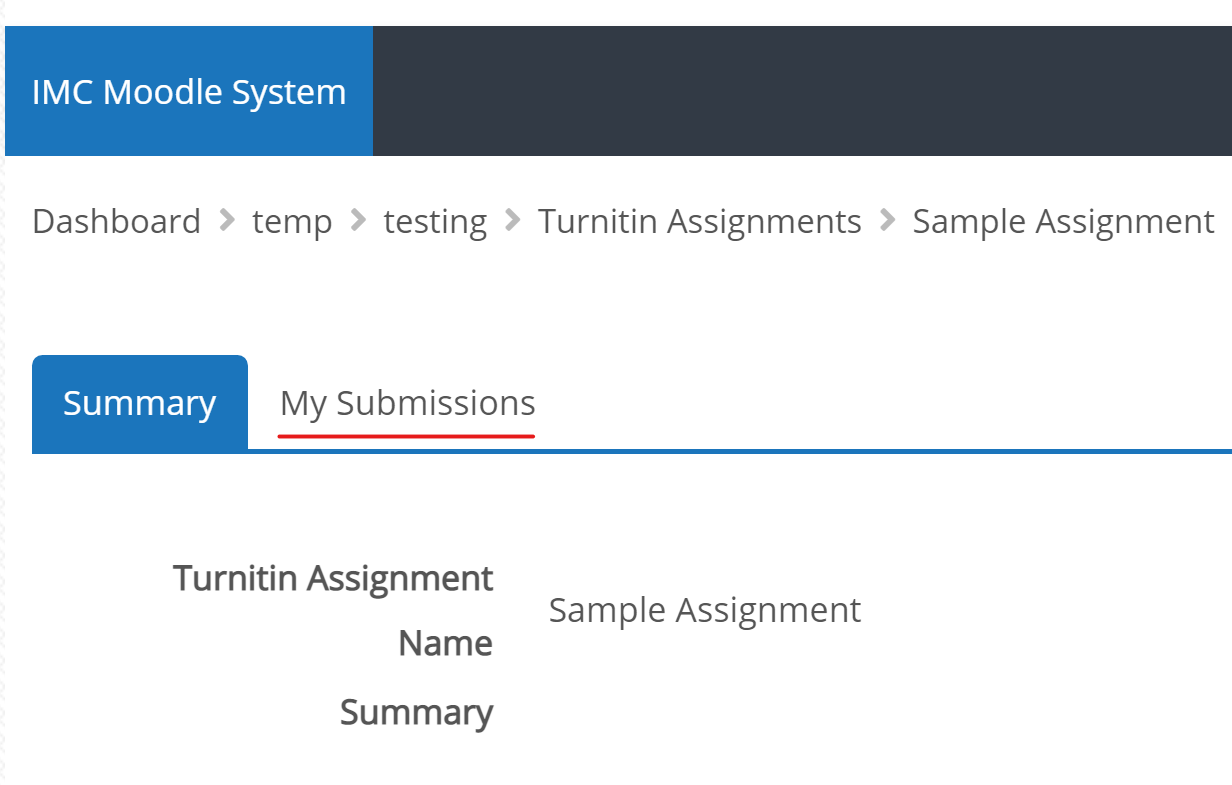Click the chevron separator after temp

[357, 221]
